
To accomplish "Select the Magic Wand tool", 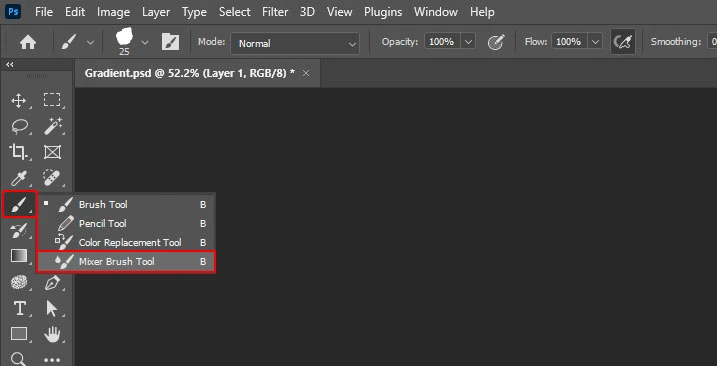I will click(53, 126).
